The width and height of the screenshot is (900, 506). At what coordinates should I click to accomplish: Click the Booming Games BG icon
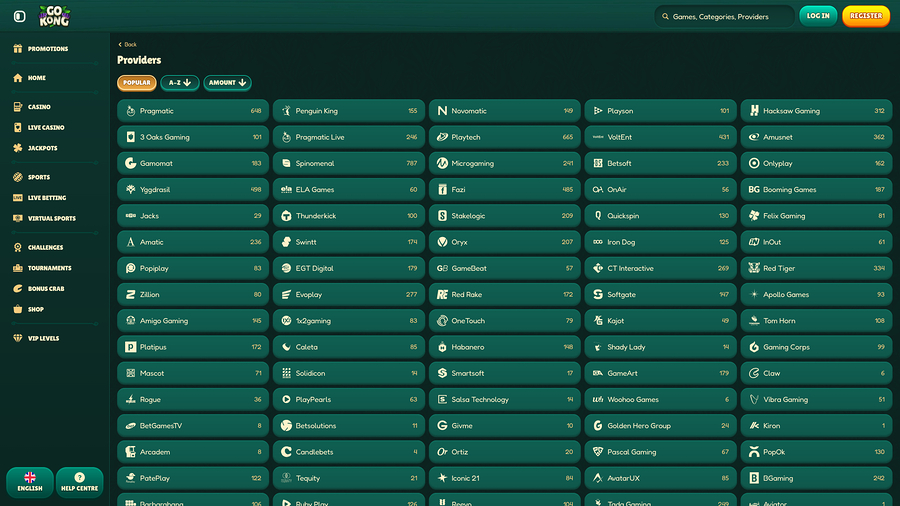click(754, 189)
